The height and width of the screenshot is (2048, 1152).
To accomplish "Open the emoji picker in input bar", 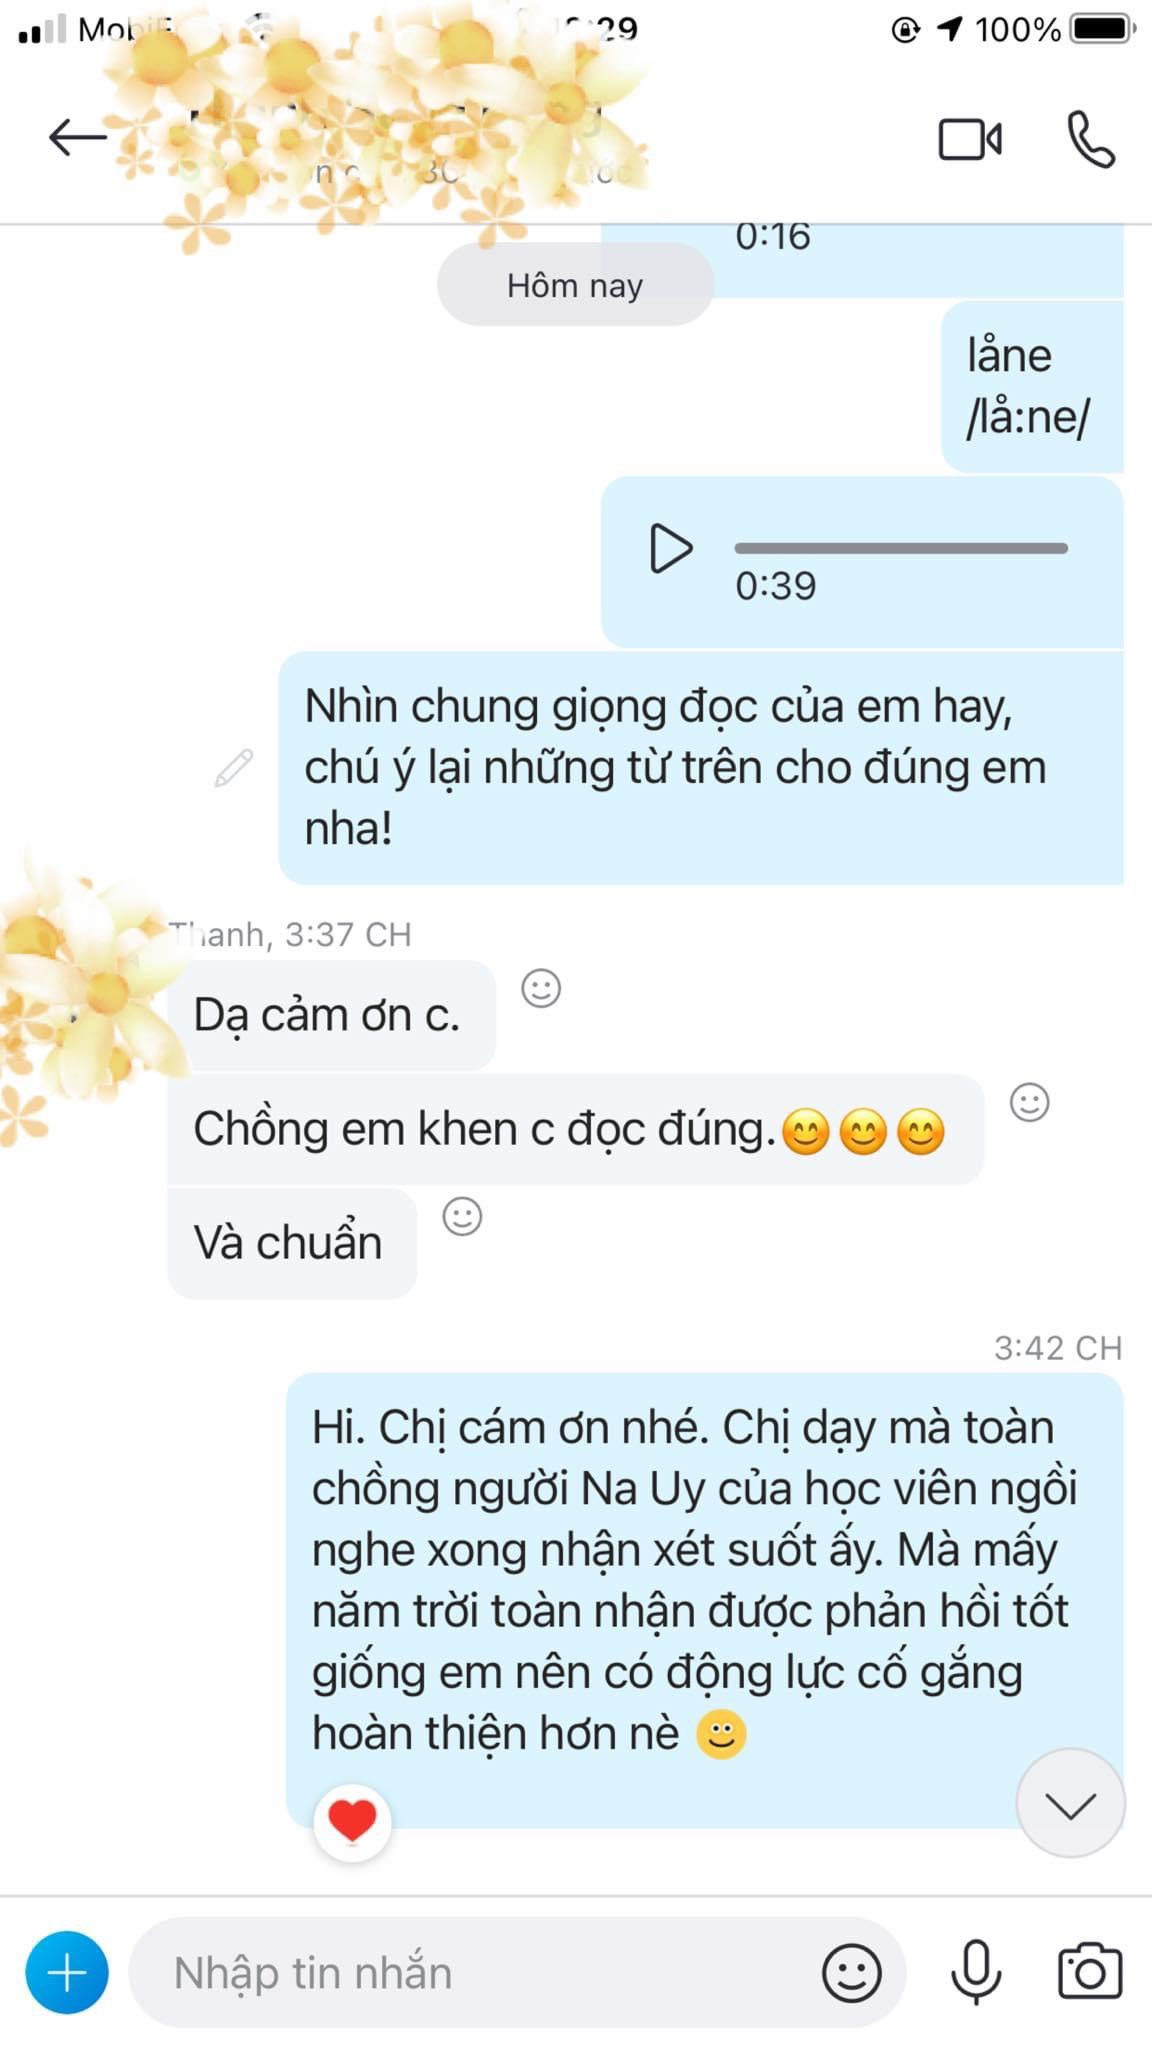I will [851, 1973].
